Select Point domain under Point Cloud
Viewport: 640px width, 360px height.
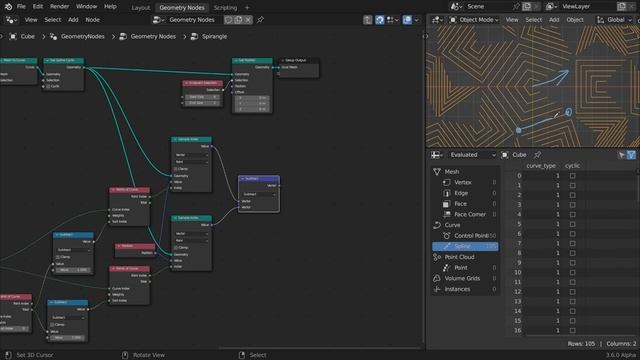click(x=465, y=268)
